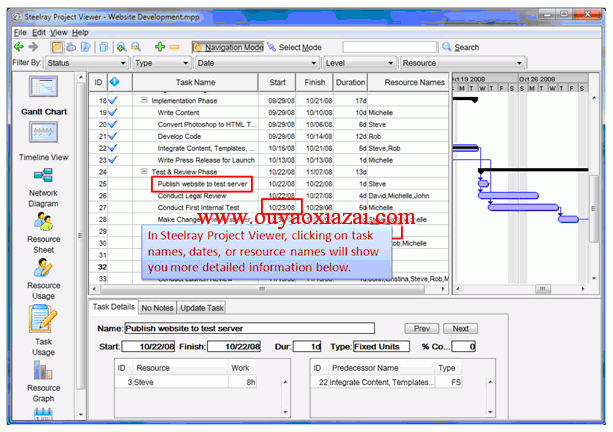Click the green plus expand icon
The image size is (613, 432).
(160, 47)
